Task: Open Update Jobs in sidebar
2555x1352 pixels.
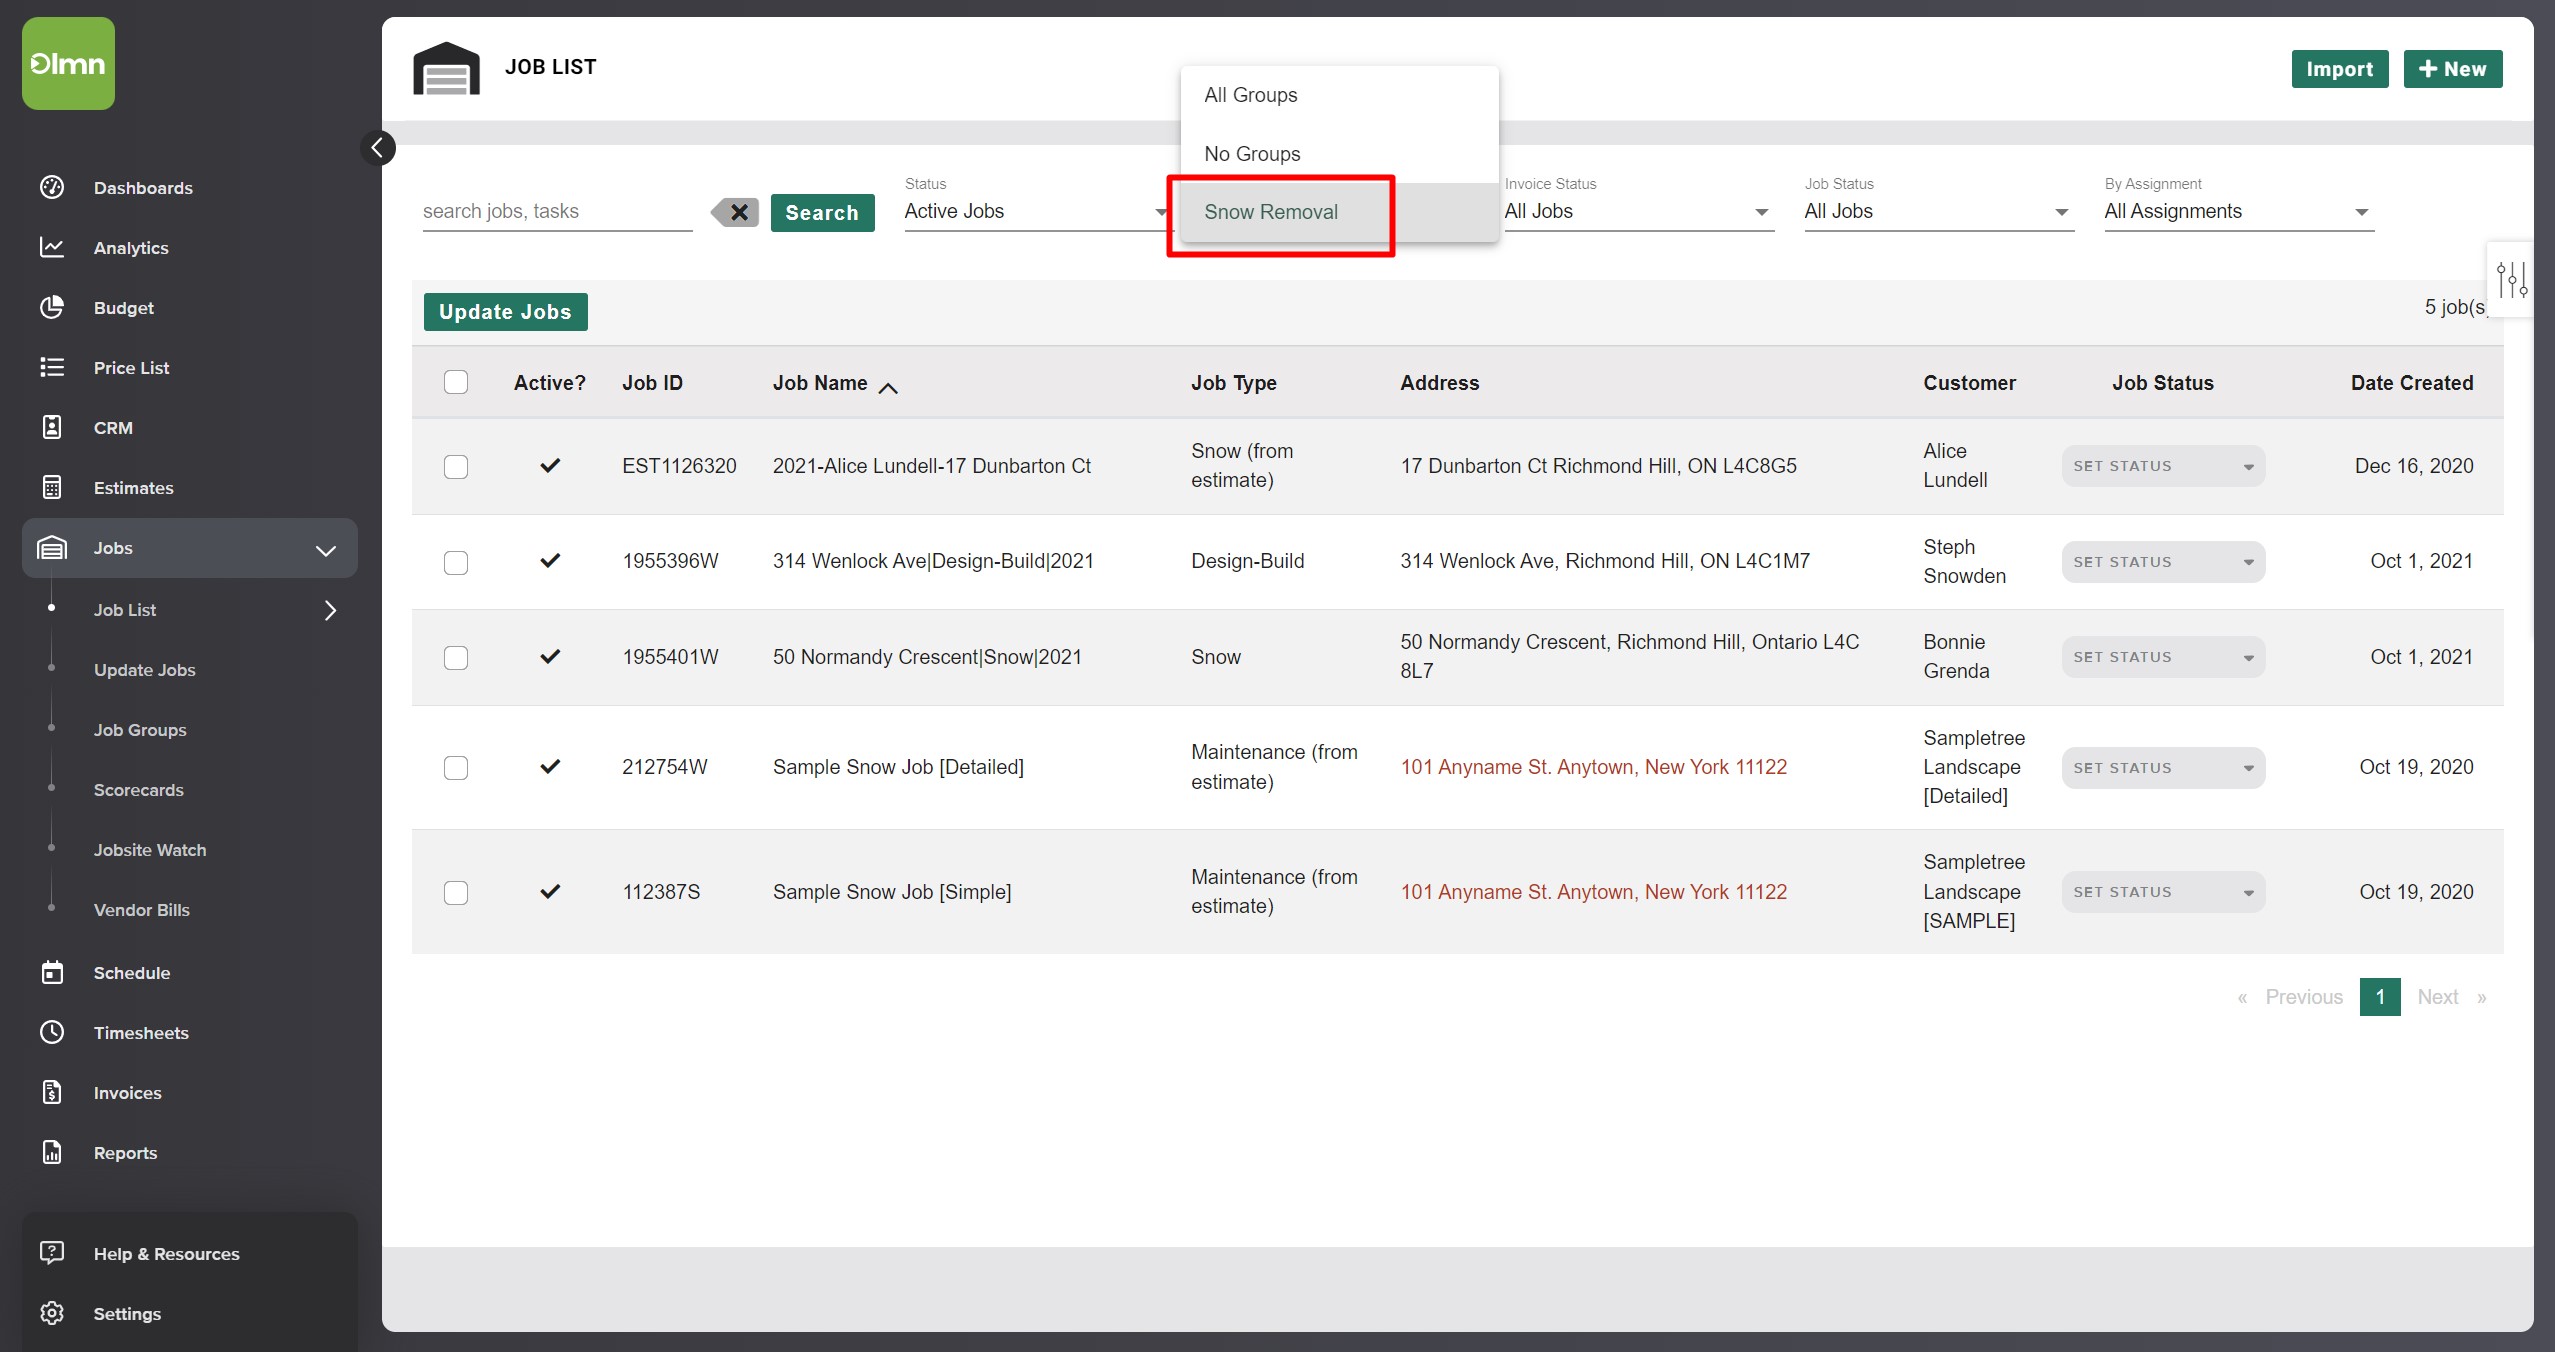Action: click(x=144, y=670)
